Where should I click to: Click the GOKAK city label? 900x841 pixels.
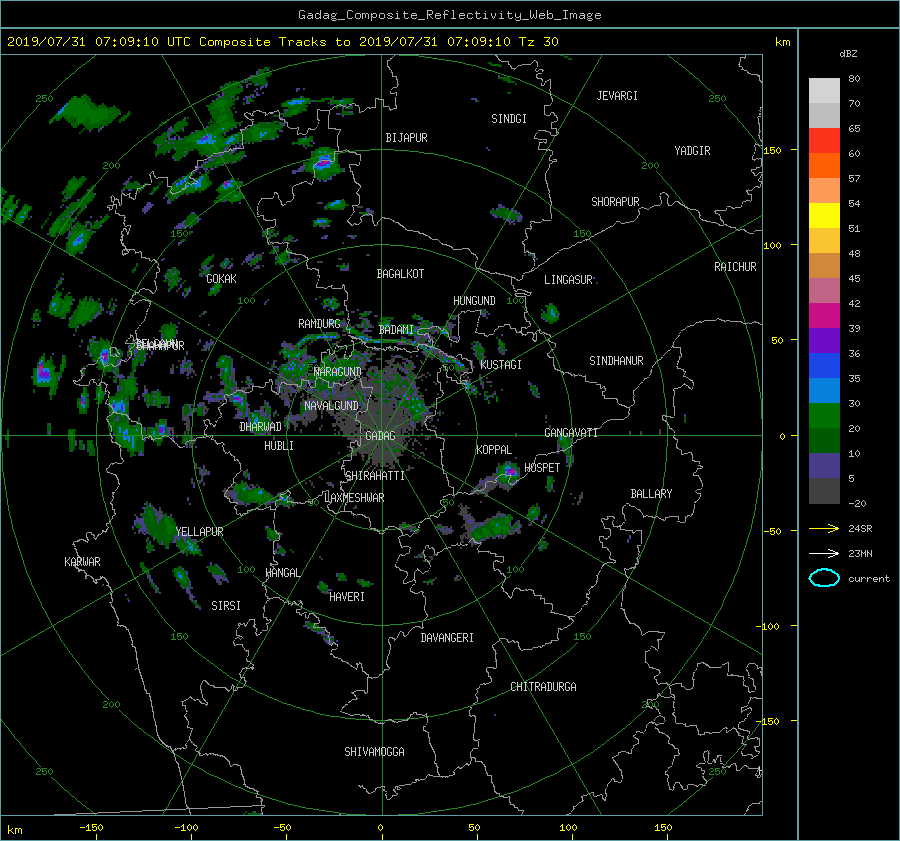click(x=222, y=279)
